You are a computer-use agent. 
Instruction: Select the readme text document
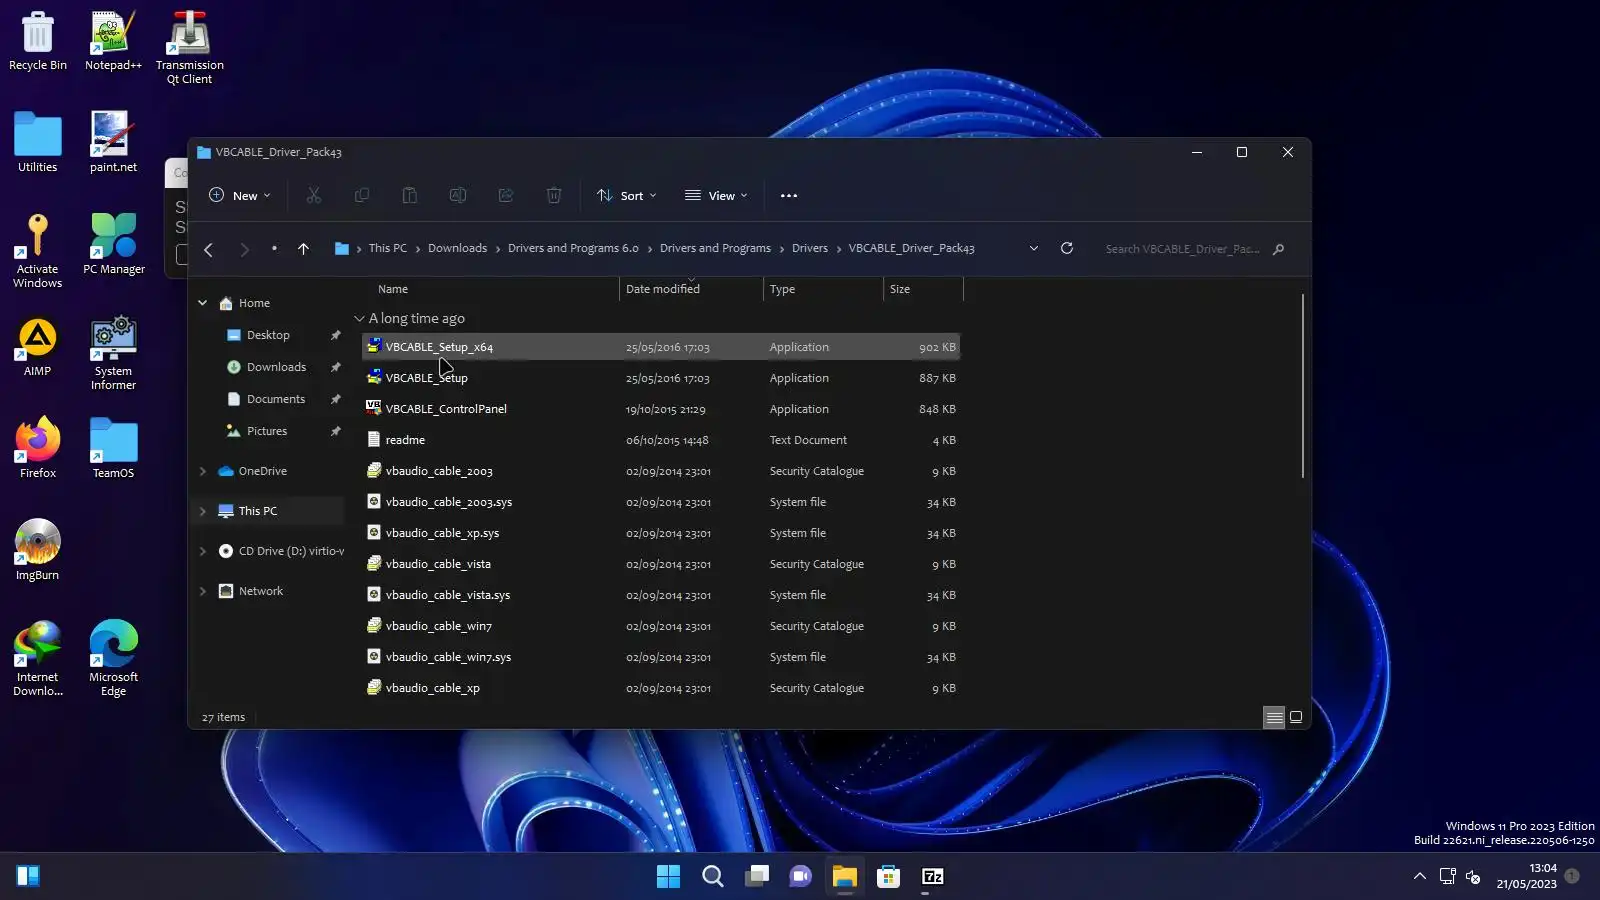(661, 440)
